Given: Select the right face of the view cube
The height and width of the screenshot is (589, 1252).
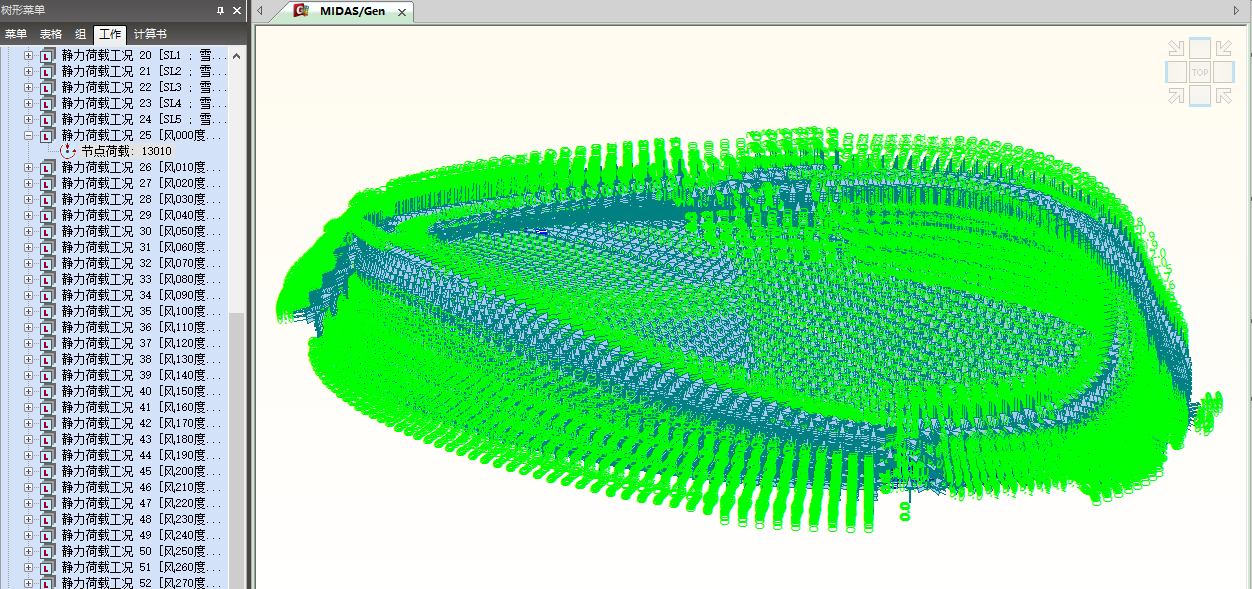Looking at the screenshot, I should pyautogui.click(x=1224, y=72).
